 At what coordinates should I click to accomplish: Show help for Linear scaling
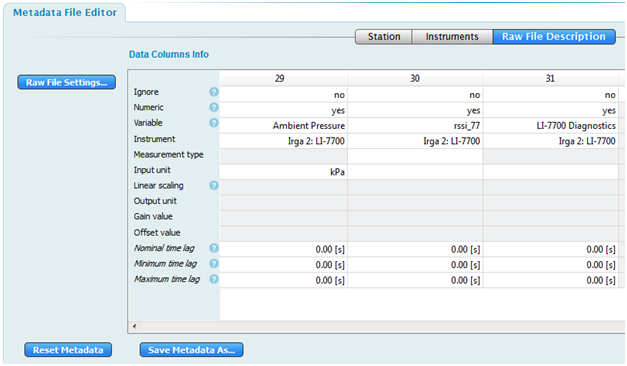(214, 185)
